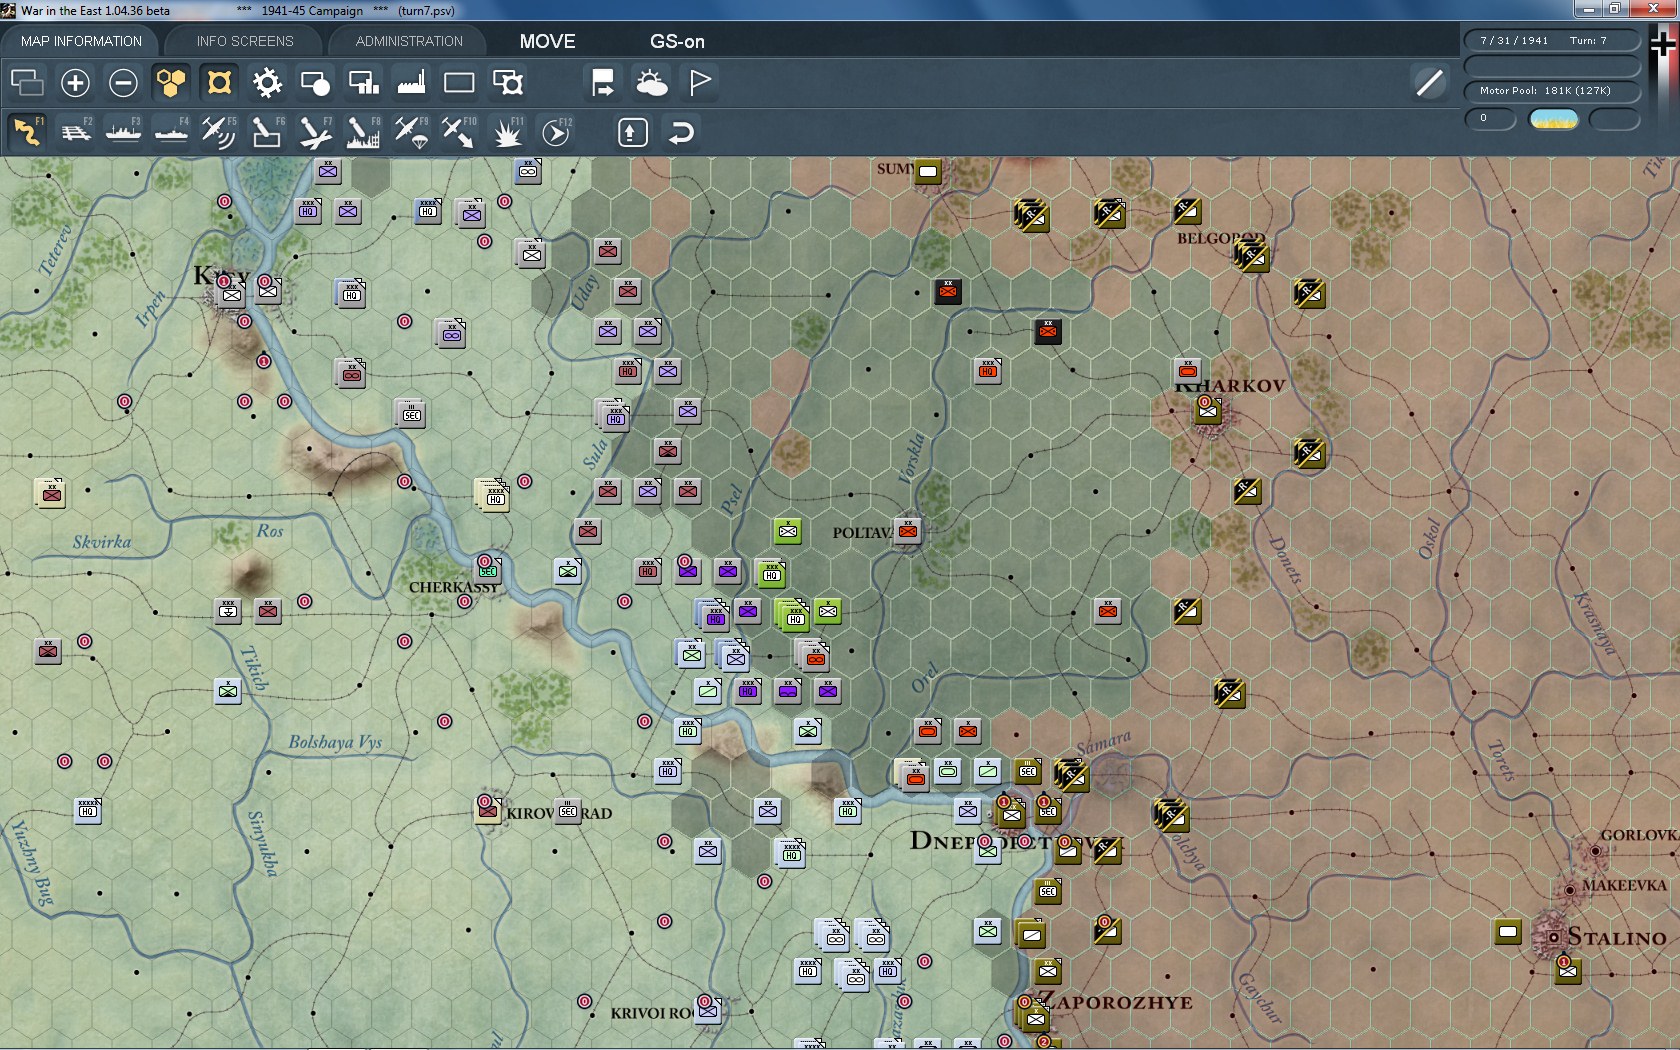Select Air transfer mode icon labeled F10
Image resolution: width=1680 pixels, height=1050 pixels.
point(459,132)
